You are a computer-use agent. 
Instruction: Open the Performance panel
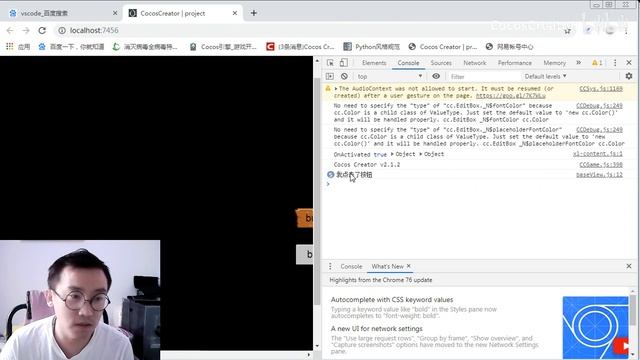[515, 63]
